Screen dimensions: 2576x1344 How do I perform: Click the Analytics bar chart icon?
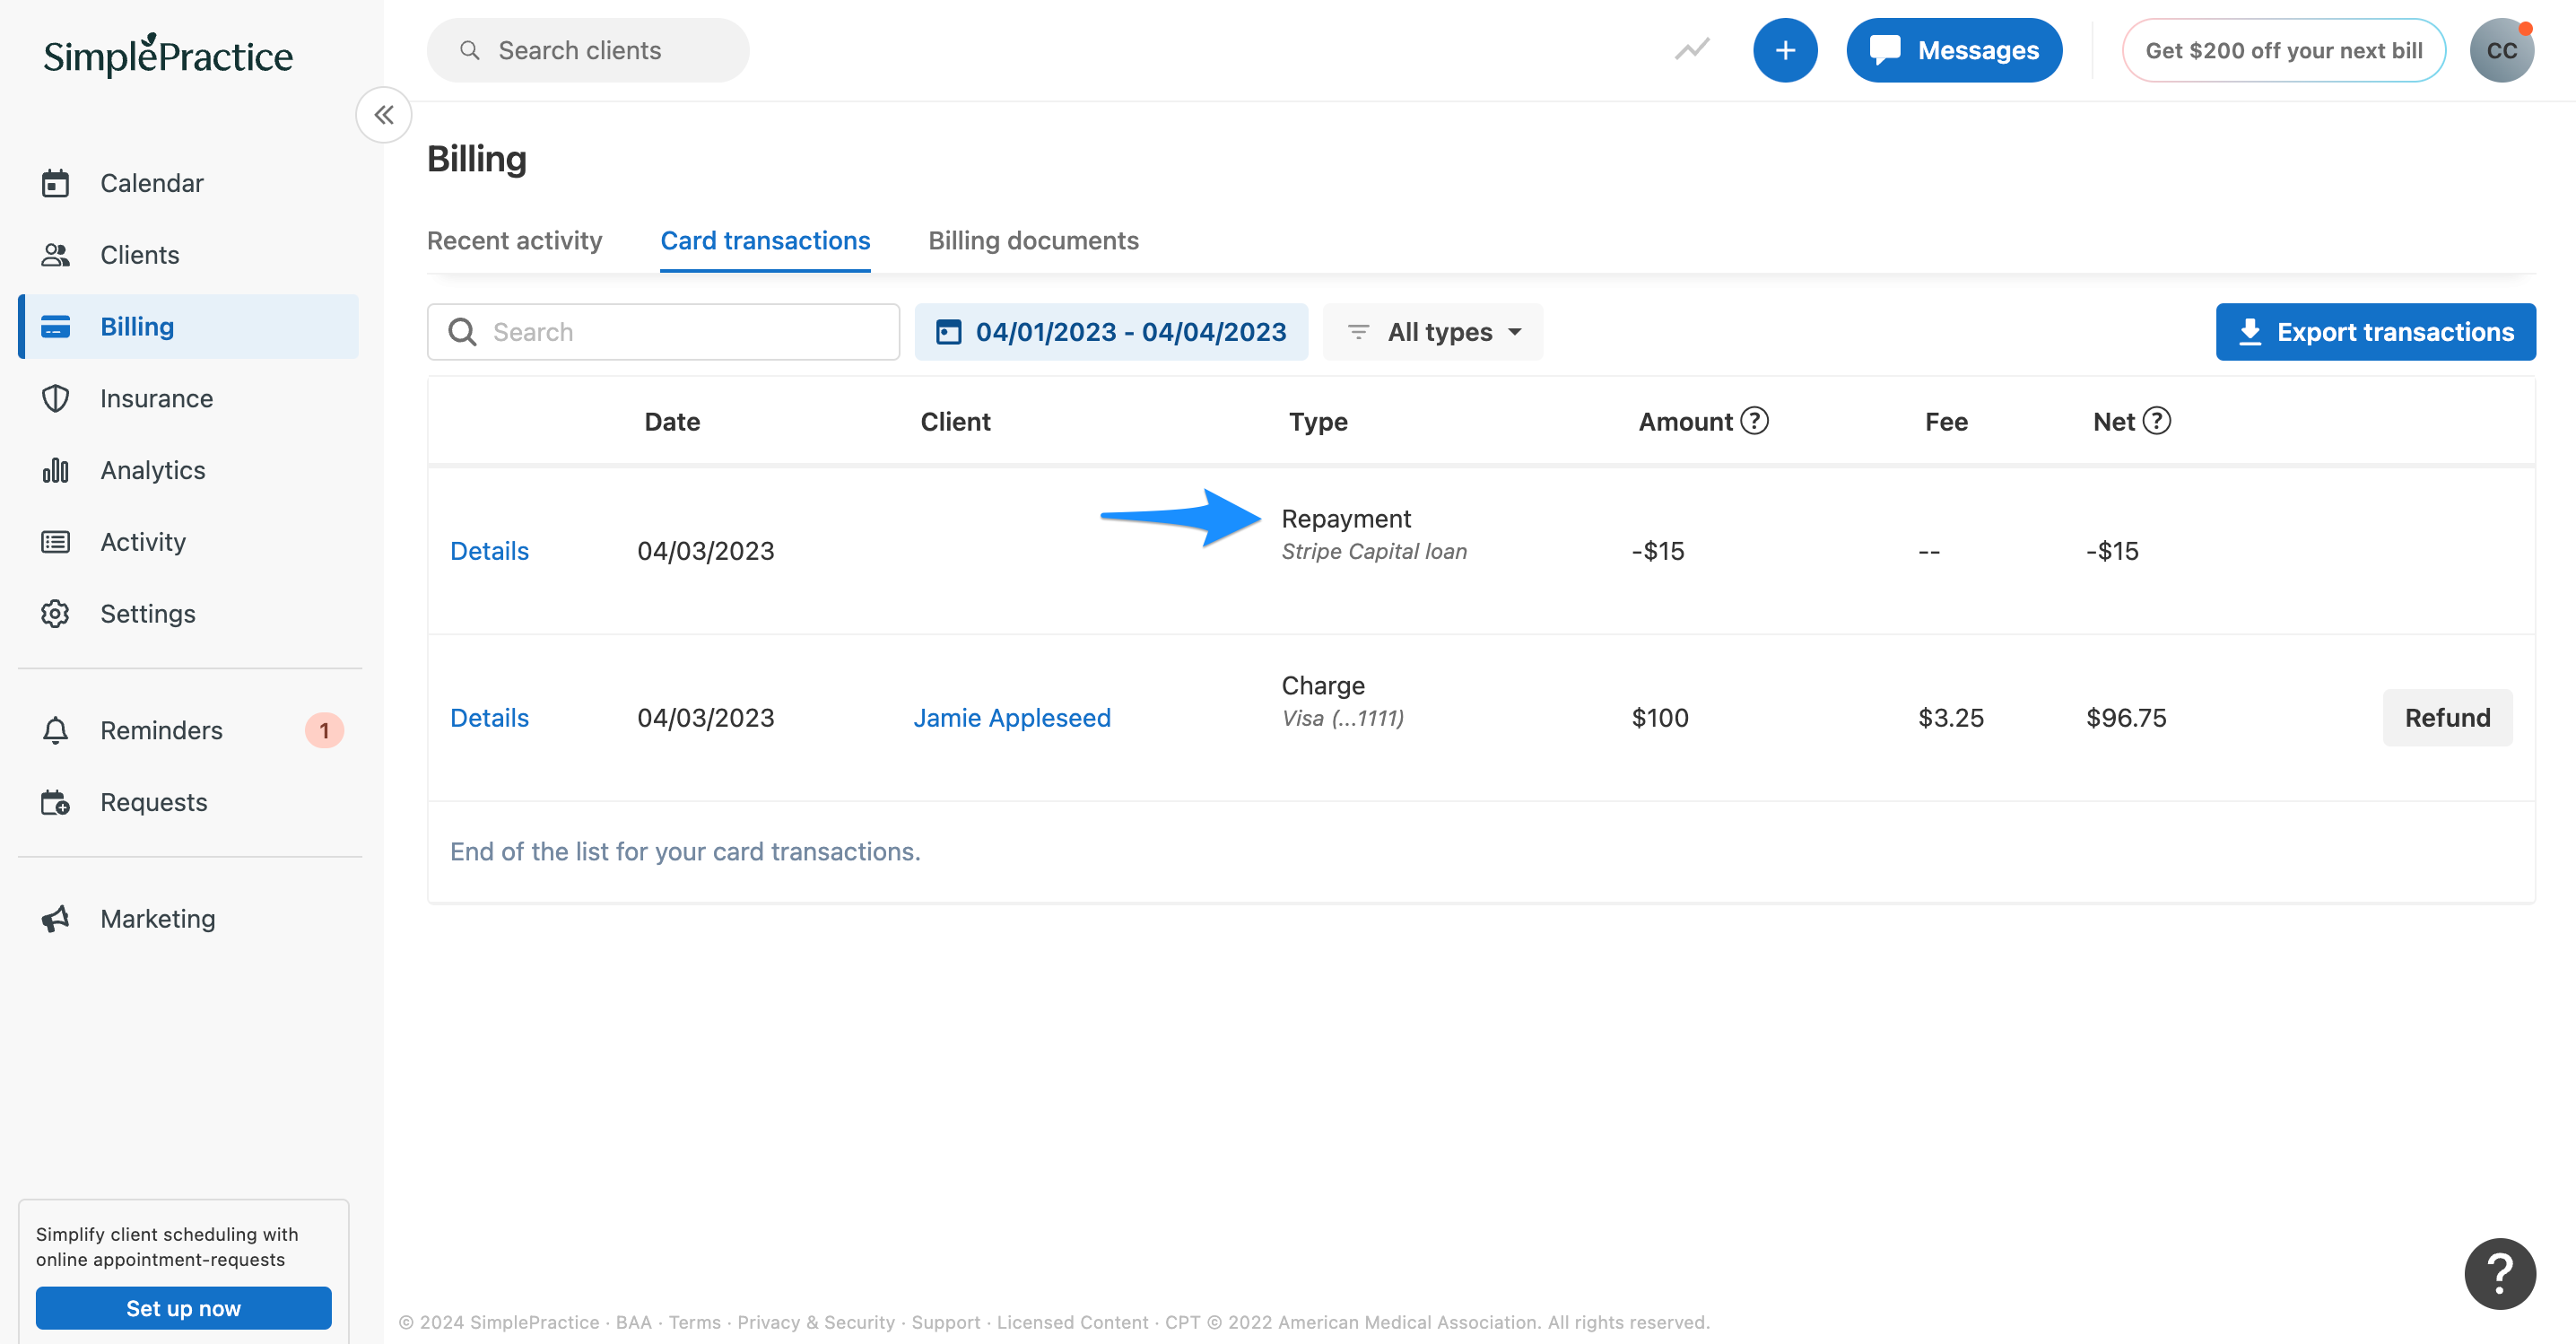(55, 470)
